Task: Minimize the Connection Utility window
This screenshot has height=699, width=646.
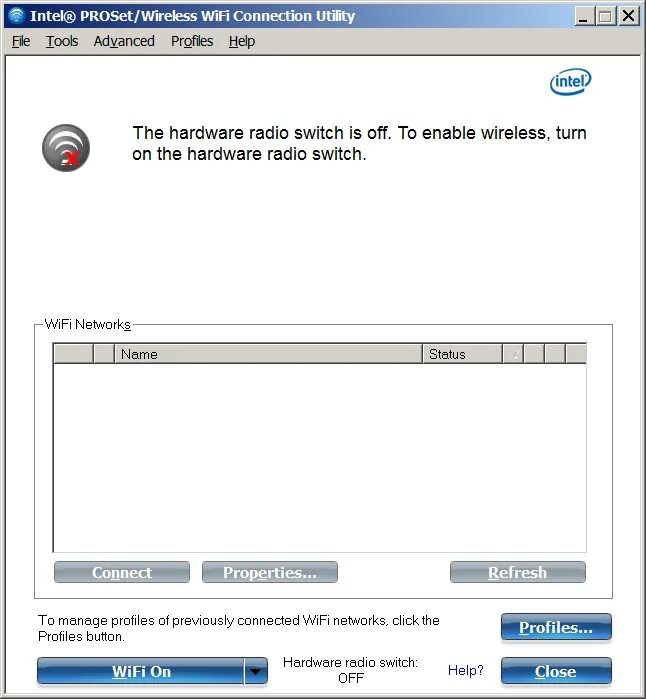Action: [583, 16]
